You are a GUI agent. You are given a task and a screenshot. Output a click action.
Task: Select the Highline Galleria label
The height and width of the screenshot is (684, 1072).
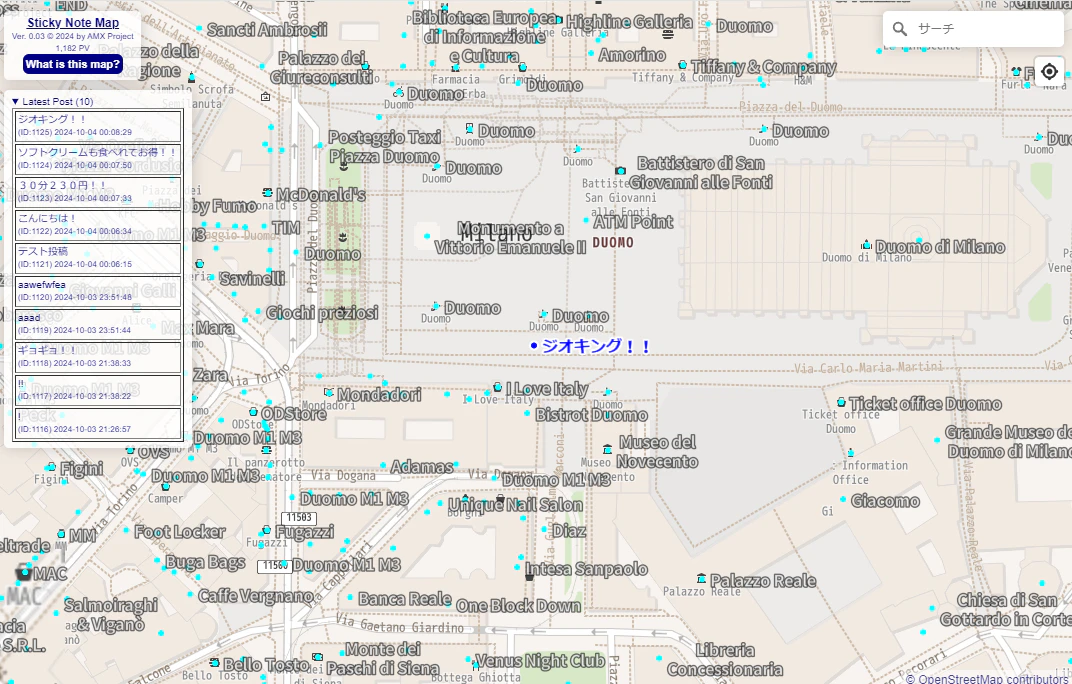630,22
